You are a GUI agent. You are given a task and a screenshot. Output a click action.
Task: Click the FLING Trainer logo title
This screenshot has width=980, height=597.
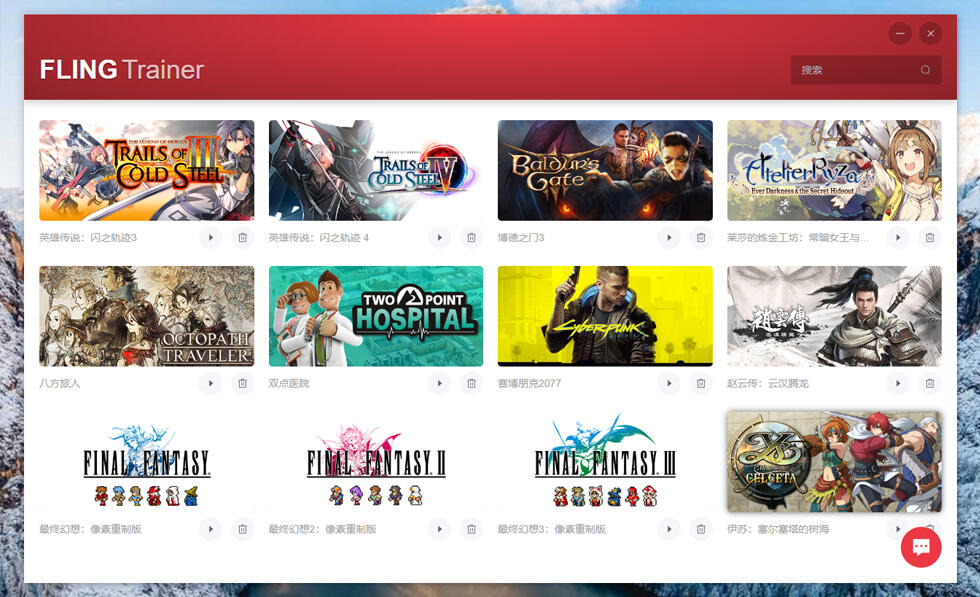pyautogui.click(x=122, y=69)
